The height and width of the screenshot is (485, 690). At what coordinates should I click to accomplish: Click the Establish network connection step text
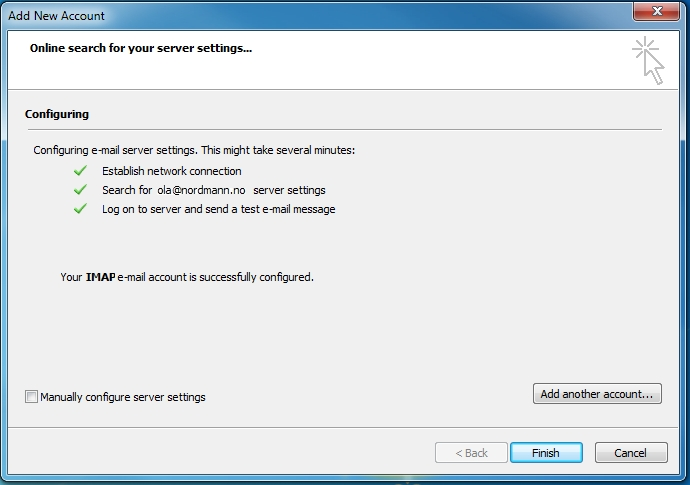coord(172,171)
